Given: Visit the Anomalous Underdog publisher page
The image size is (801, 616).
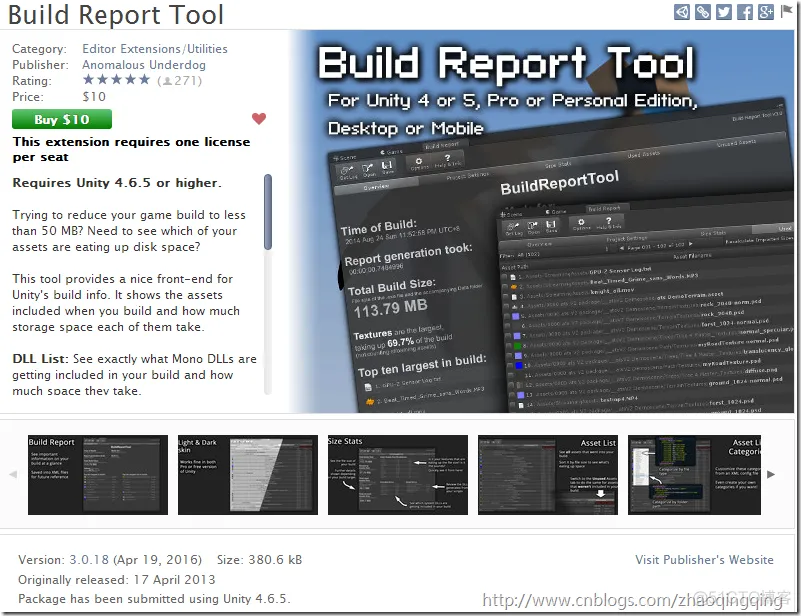Looking at the screenshot, I should pos(144,65).
